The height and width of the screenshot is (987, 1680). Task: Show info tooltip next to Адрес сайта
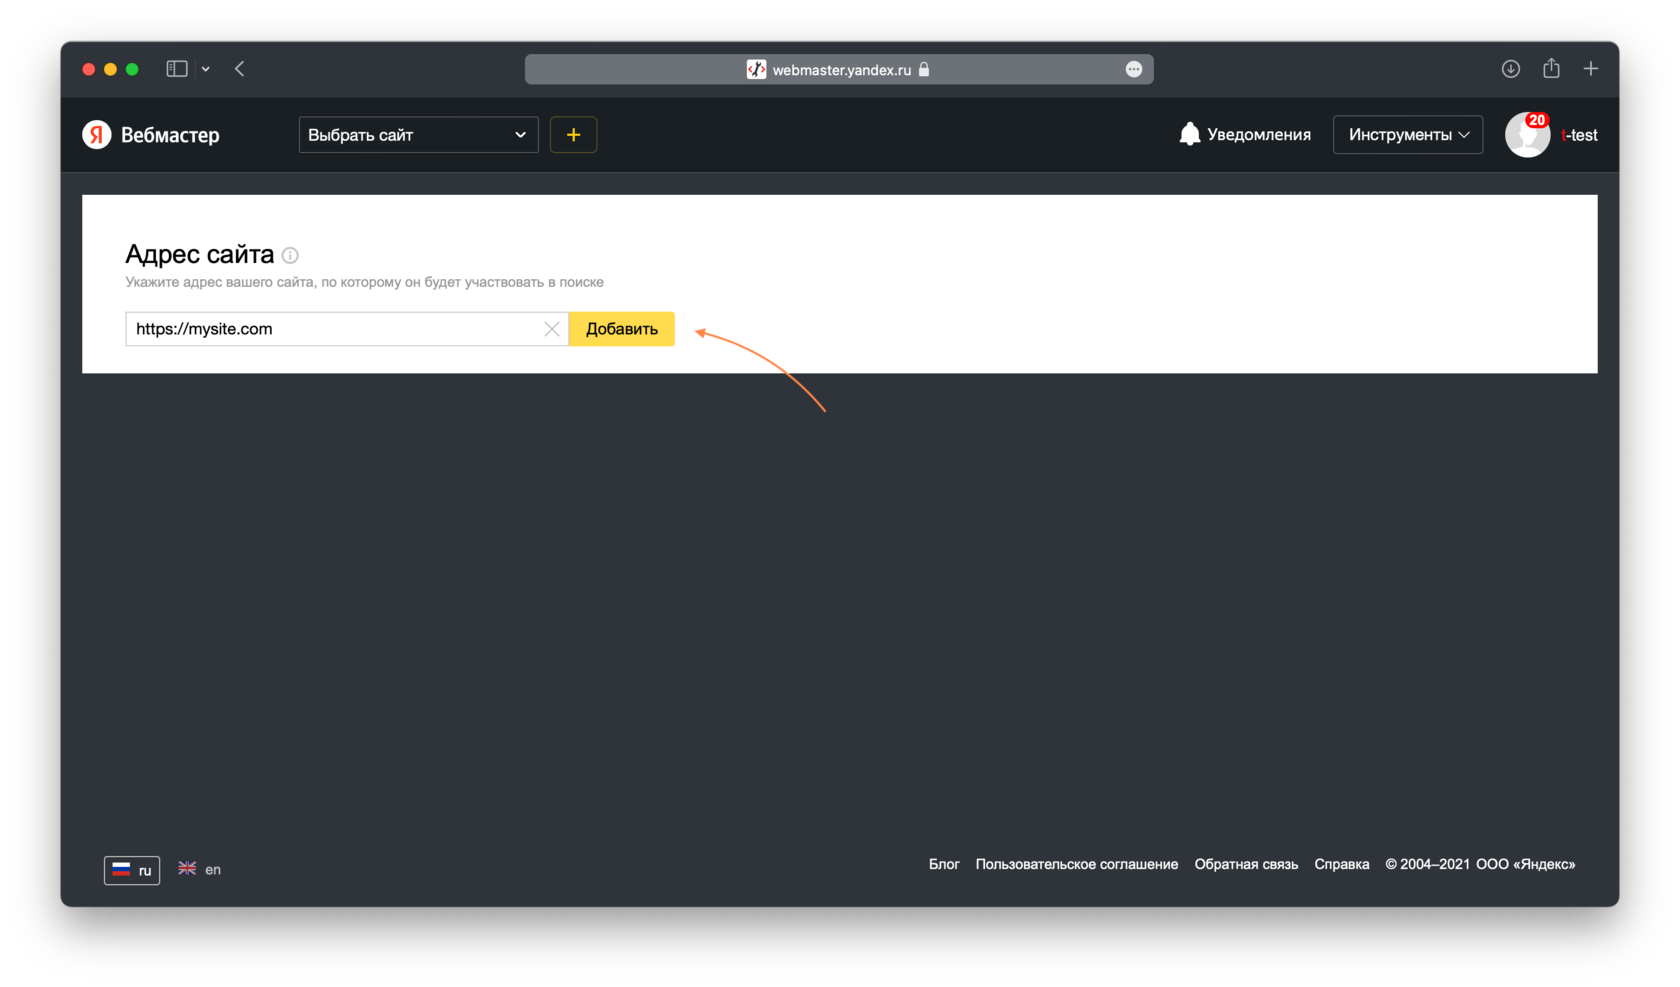[290, 255]
